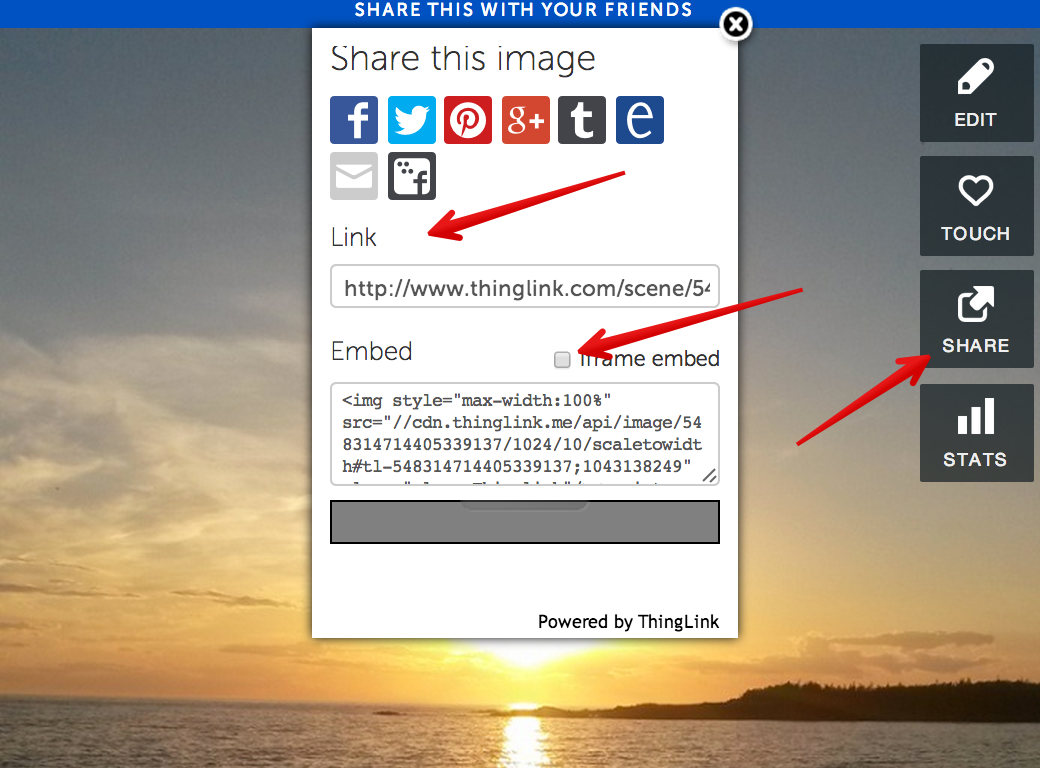Share image on Pinterest
Screen dimensions: 1040x768
point(468,120)
